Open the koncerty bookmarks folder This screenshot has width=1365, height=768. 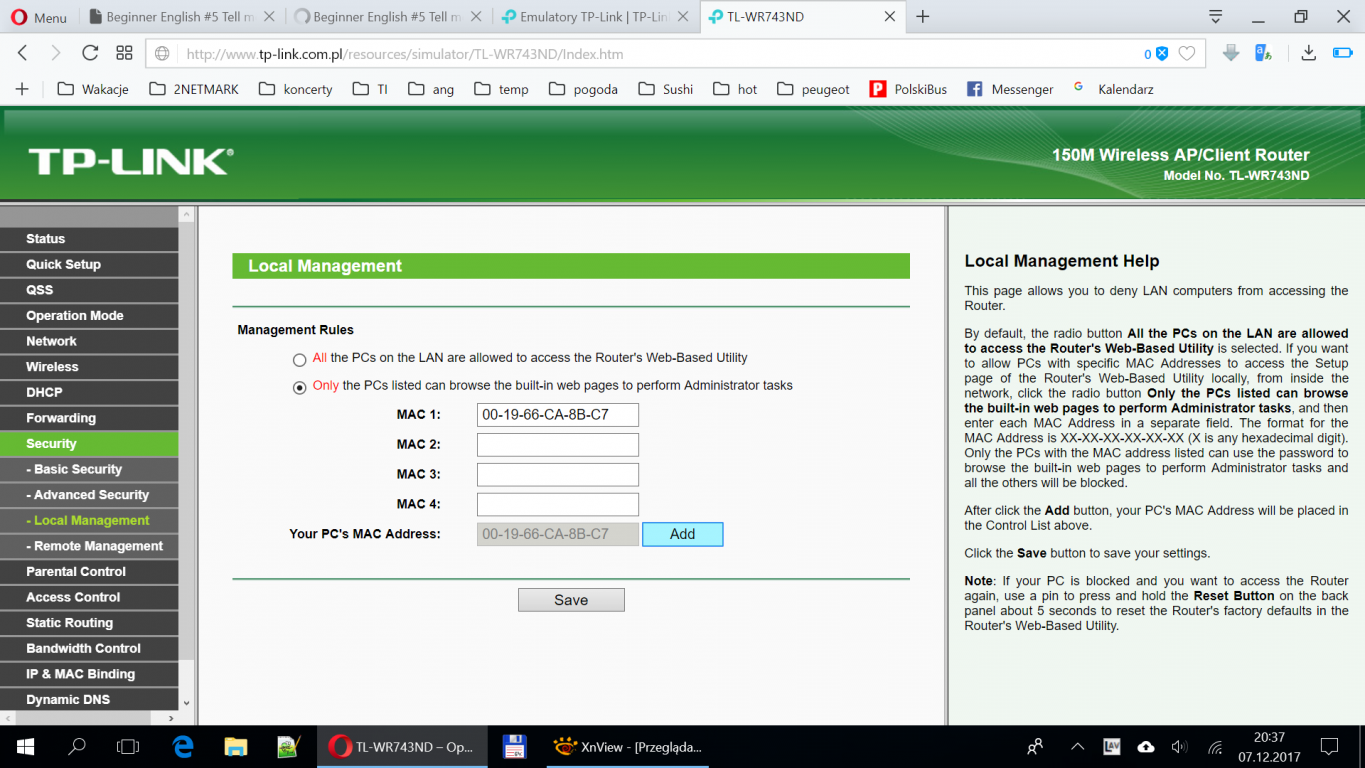(x=295, y=89)
